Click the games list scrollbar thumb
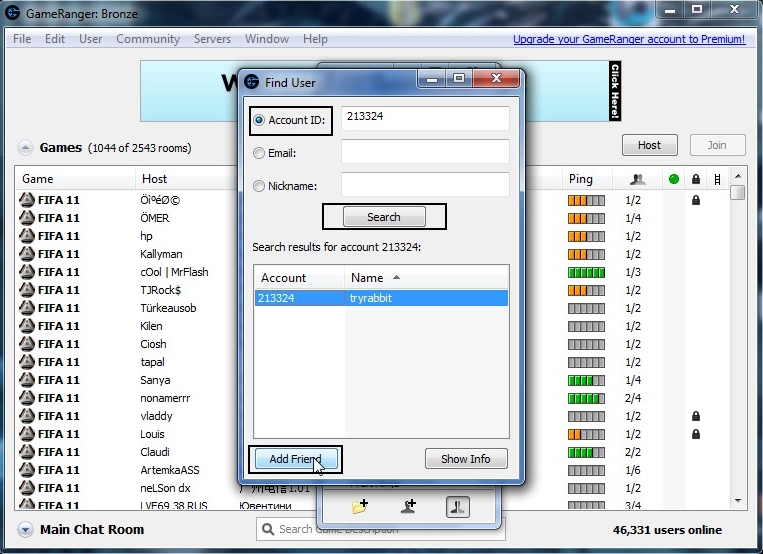The width and height of the screenshot is (763, 554). [x=738, y=192]
